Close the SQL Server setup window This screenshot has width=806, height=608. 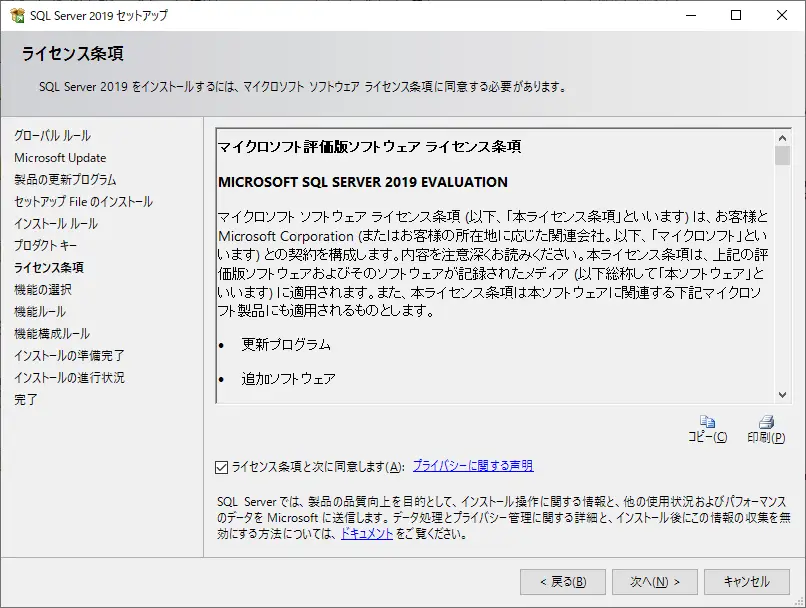point(782,15)
